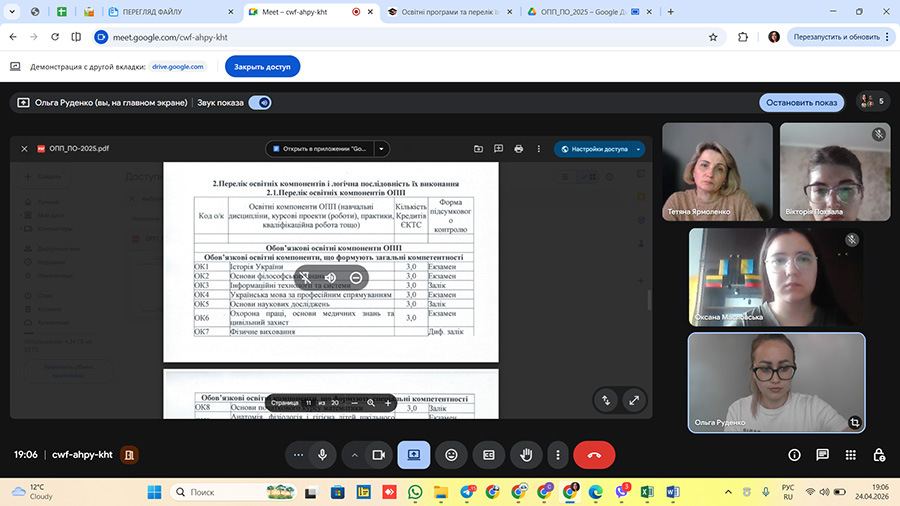Screen dimensions: 900x506
Task: Open host controls lock icon
Action: 879,455
